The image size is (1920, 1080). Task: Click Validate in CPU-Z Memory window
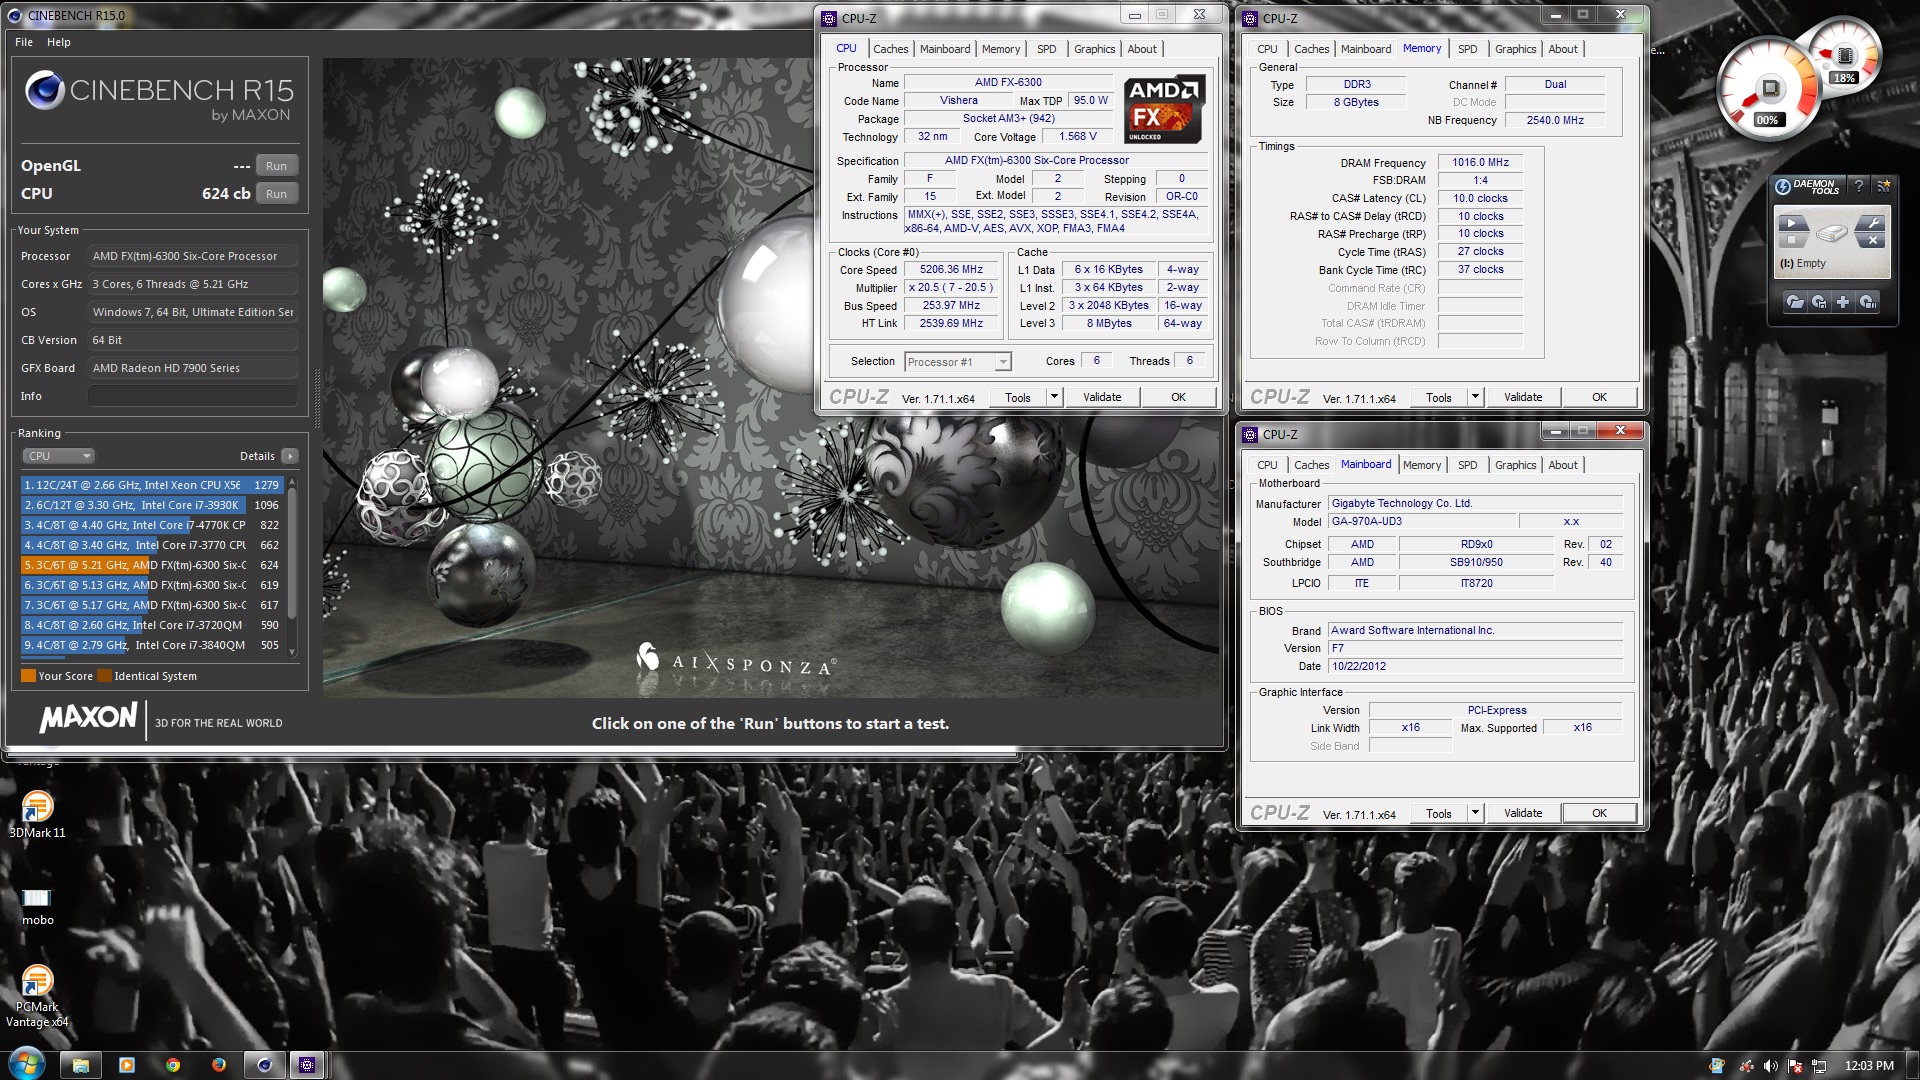1523,397
